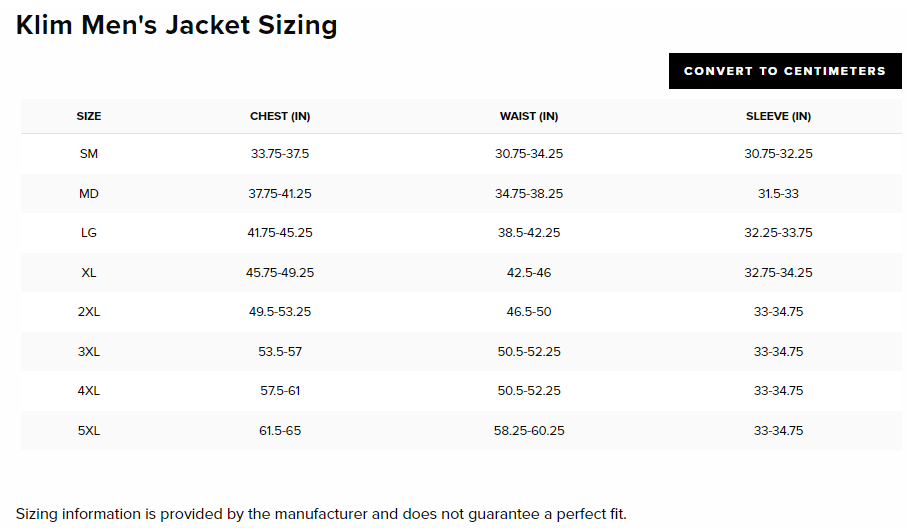This screenshot has height=528, width=907.
Task: Click chest value 61.5-65 for 5XL
Action: (280, 431)
